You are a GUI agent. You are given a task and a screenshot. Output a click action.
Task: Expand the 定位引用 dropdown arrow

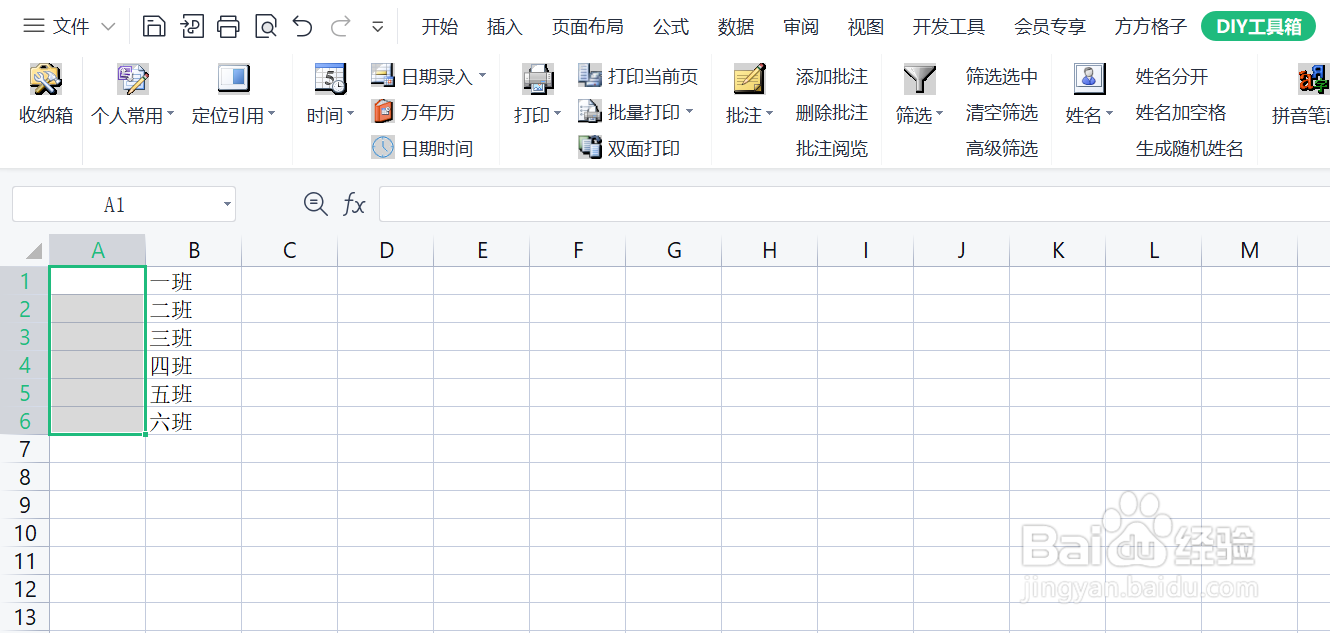[x=271, y=115]
